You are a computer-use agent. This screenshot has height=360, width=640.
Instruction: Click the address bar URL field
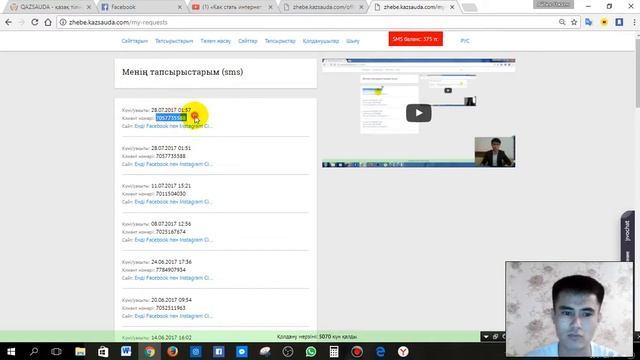(x=310, y=22)
